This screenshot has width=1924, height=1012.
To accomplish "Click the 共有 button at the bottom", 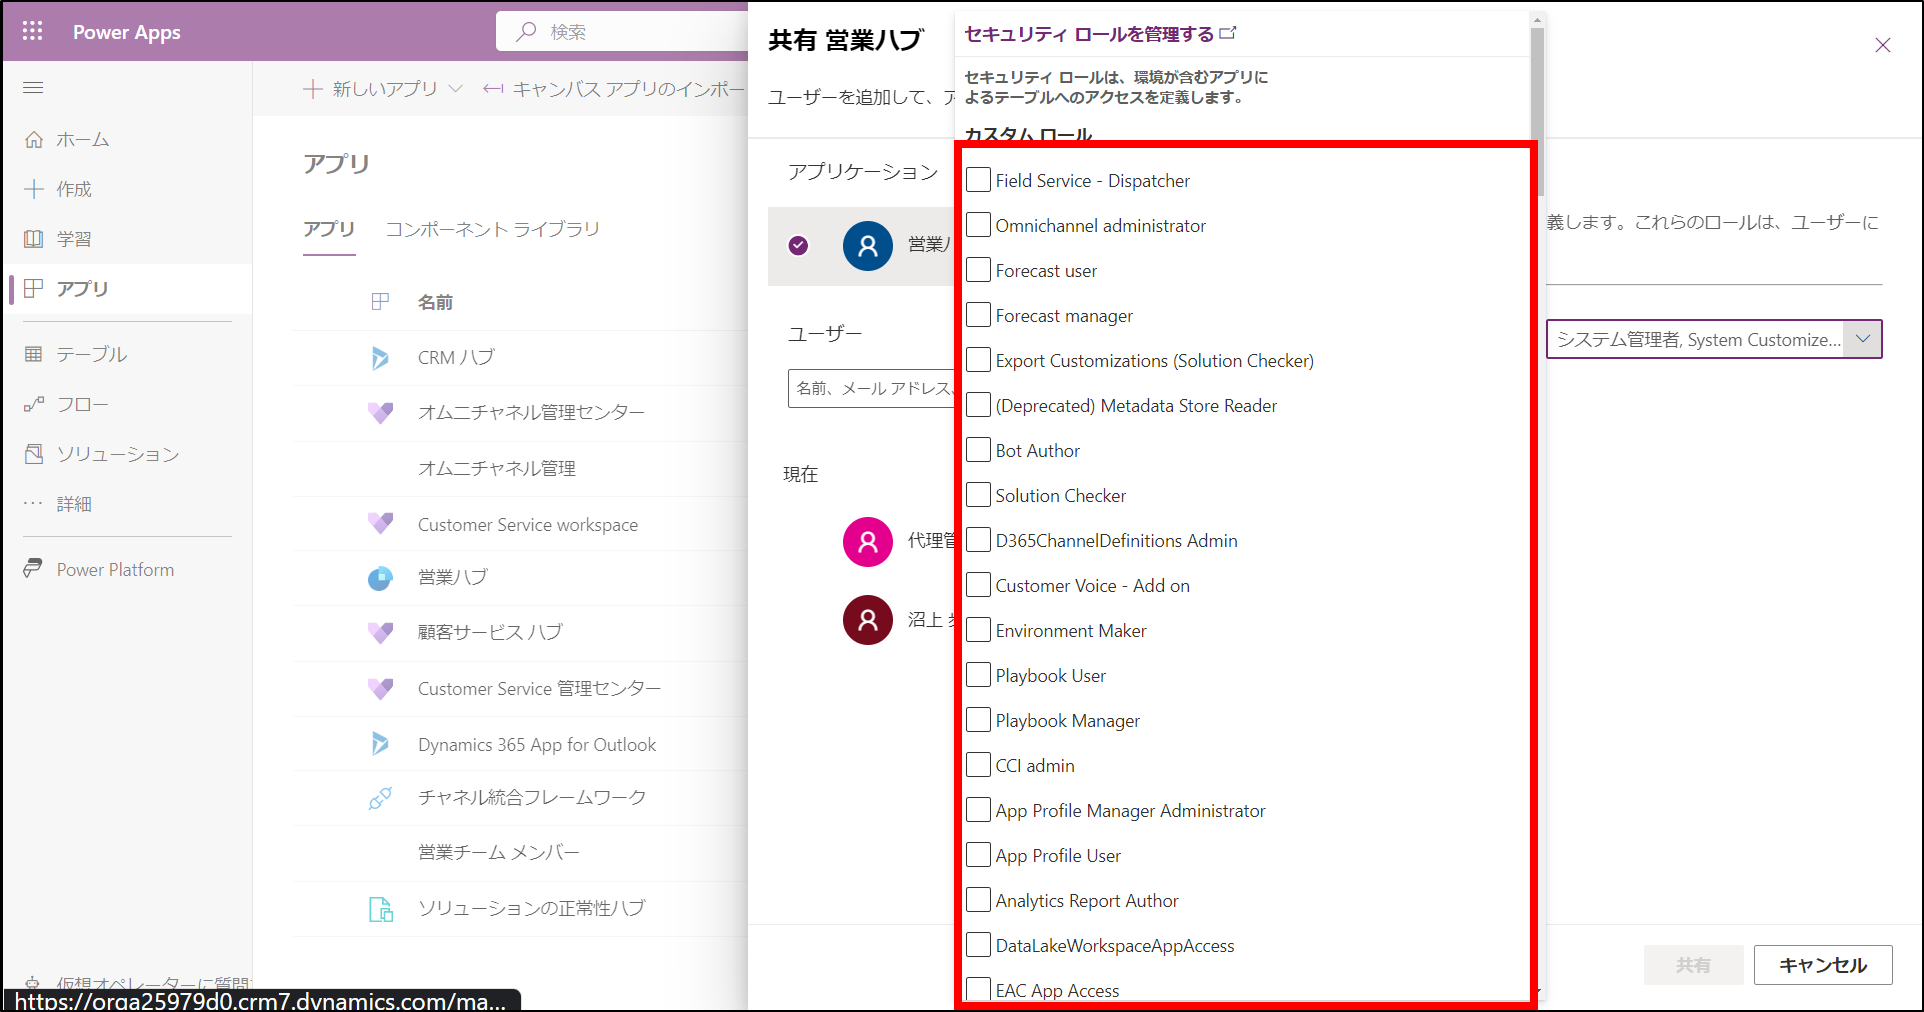I will click(x=1693, y=965).
